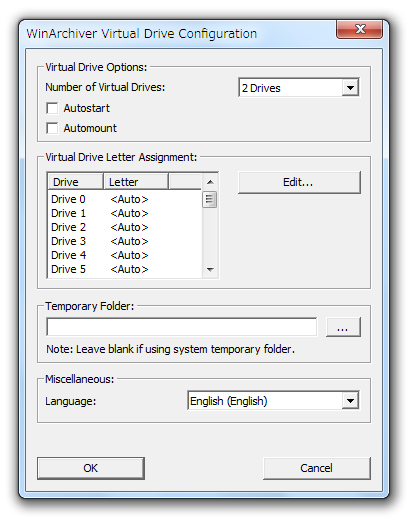Click the Edit... button
The width and height of the screenshot is (410, 520).
click(x=299, y=182)
